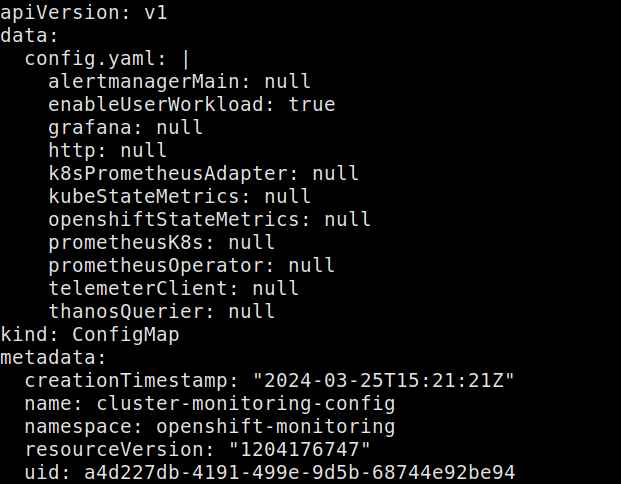Place cursor on config.yaml key
This screenshot has height=484, width=621.
tap(90, 58)
